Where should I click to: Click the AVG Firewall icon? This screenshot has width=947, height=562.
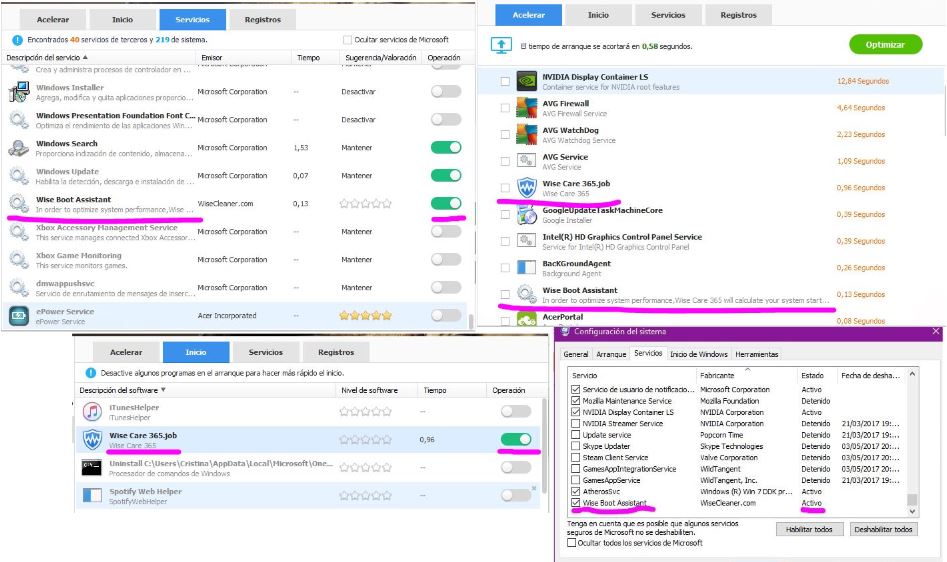pyautogui.click(x=527, y=107)
